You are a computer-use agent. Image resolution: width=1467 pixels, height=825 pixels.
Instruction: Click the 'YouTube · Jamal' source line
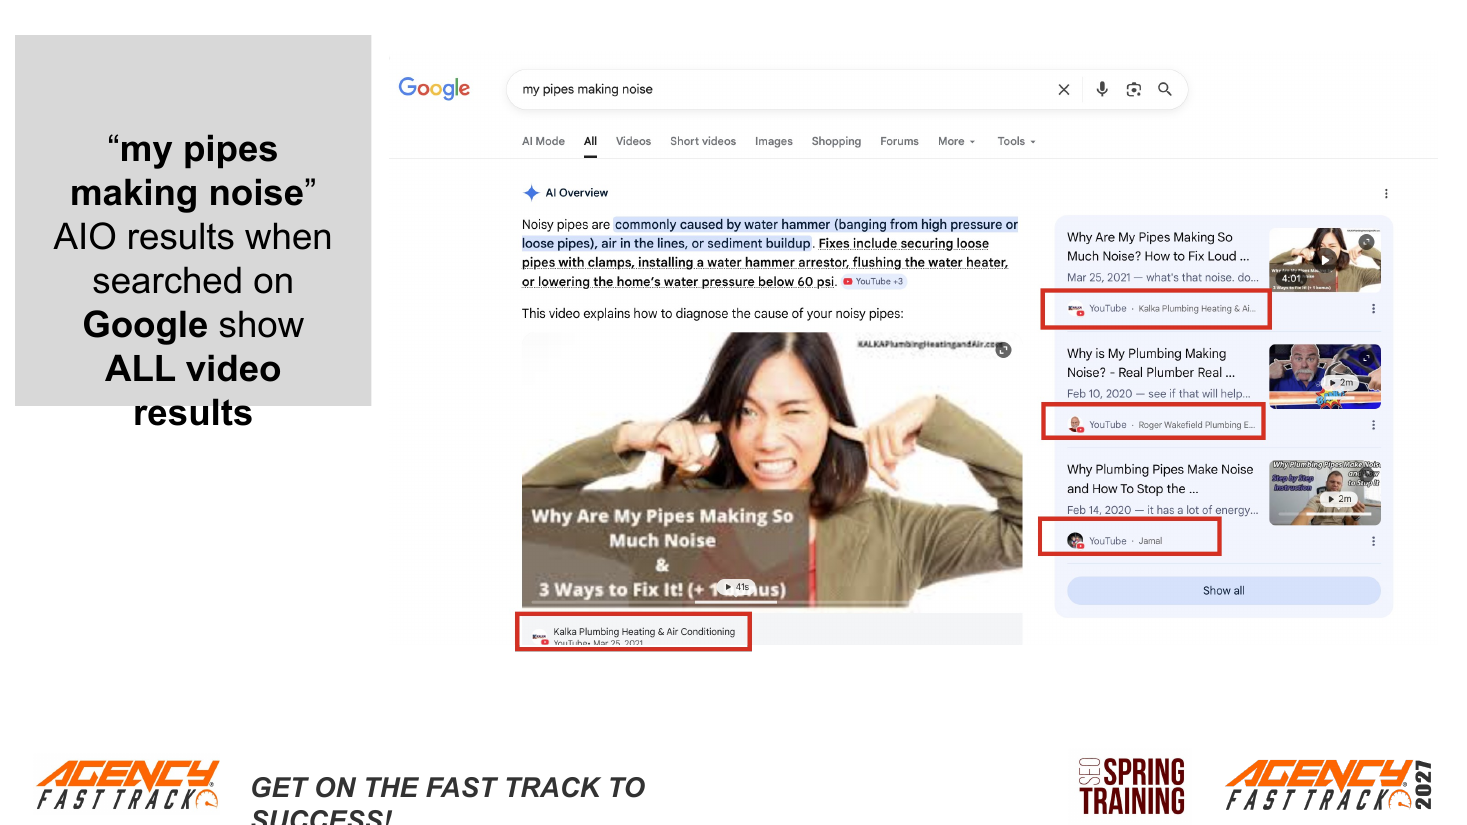[1115, 541]
